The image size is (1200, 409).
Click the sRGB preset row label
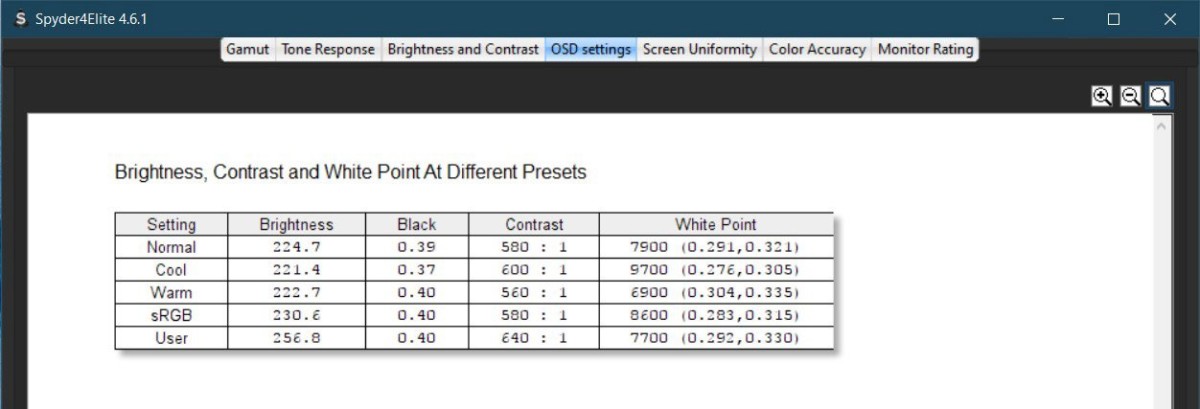(x=171, y=315)
